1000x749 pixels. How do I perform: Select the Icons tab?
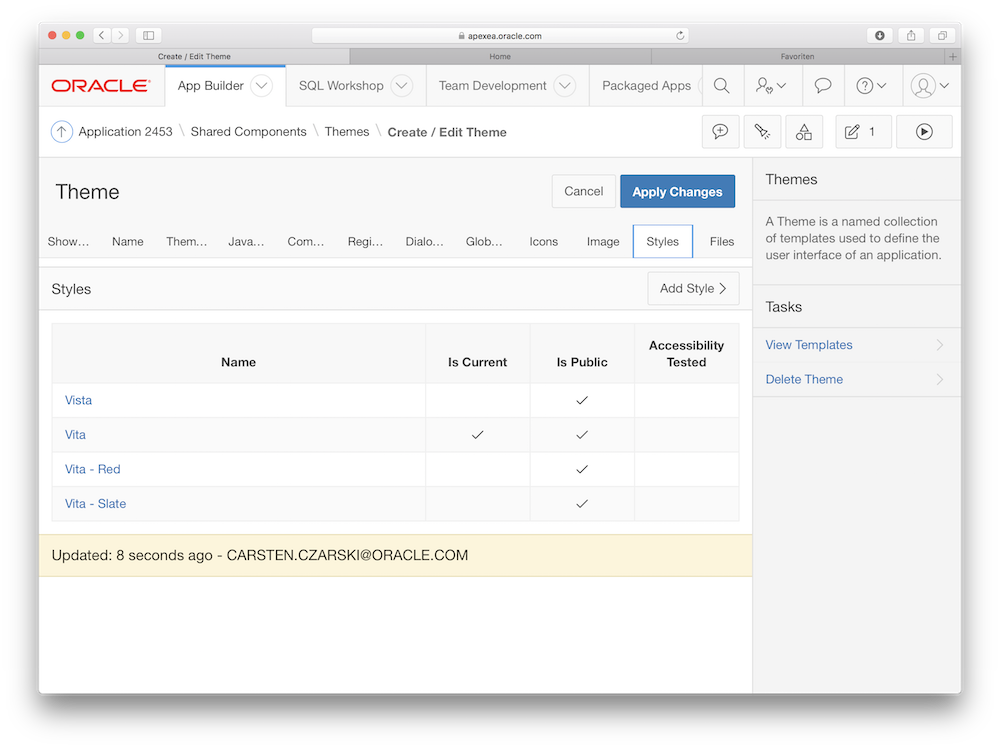tap(544, 241)
